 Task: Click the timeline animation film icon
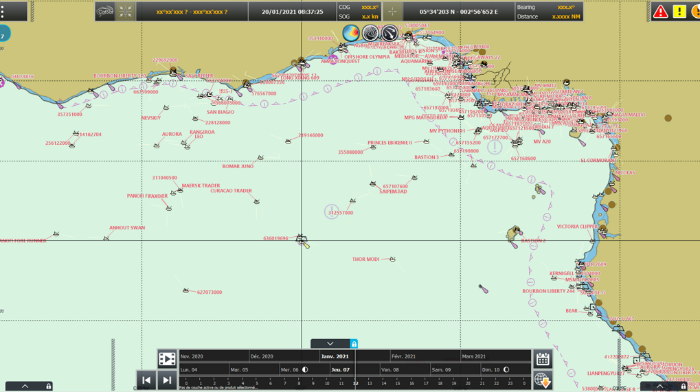coord(167,359)
